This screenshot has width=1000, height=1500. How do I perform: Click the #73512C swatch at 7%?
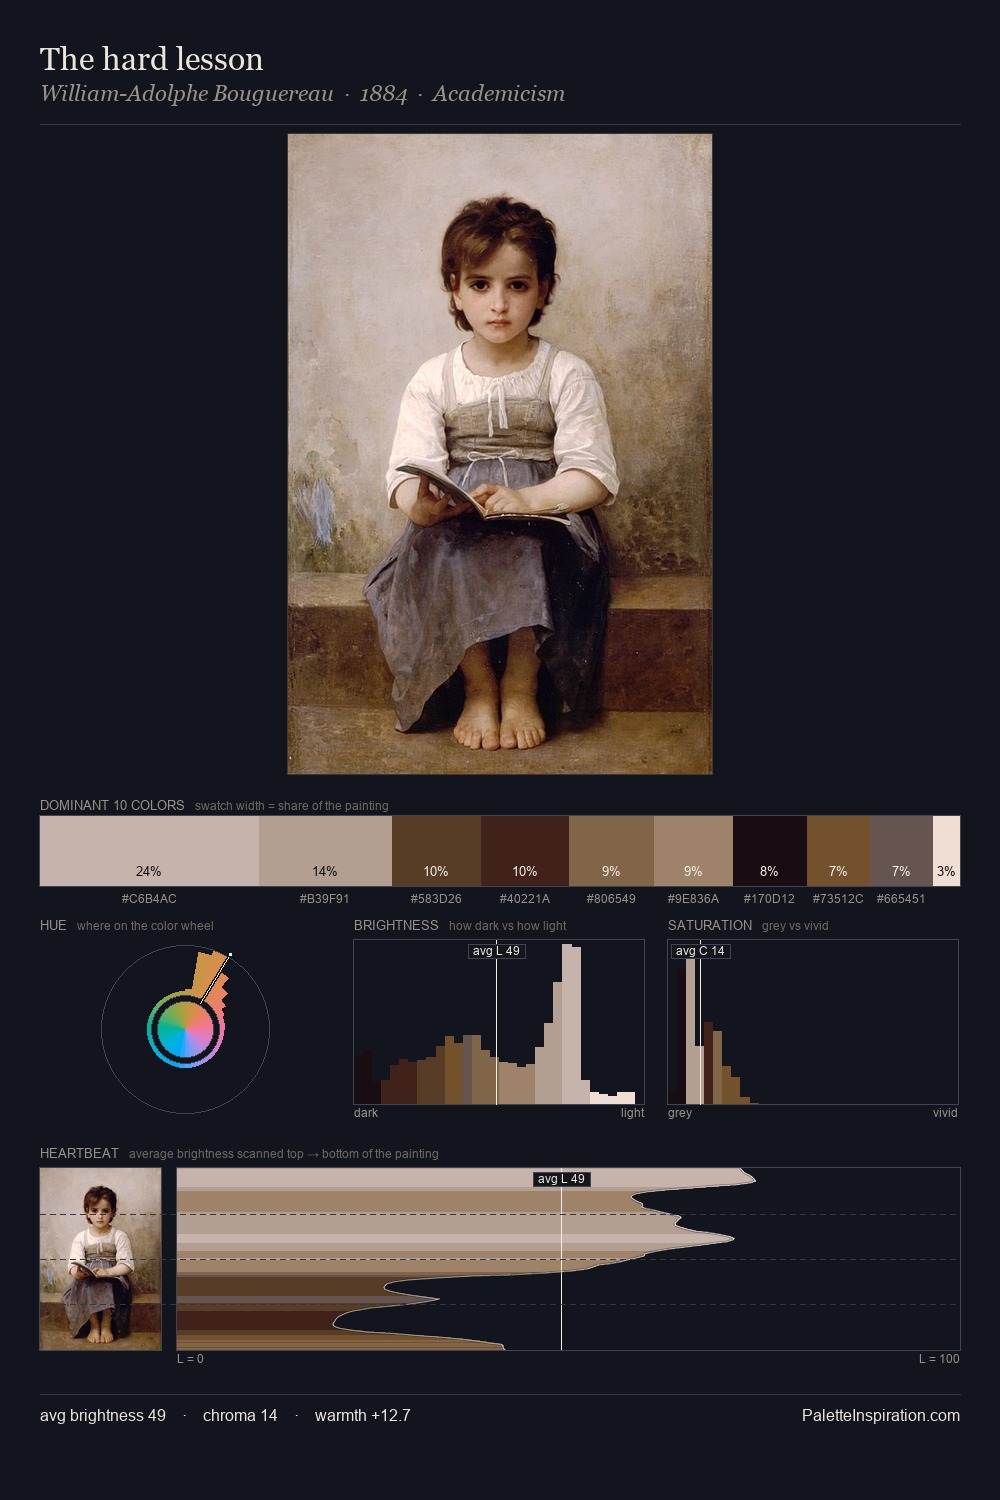pos(838,851)
